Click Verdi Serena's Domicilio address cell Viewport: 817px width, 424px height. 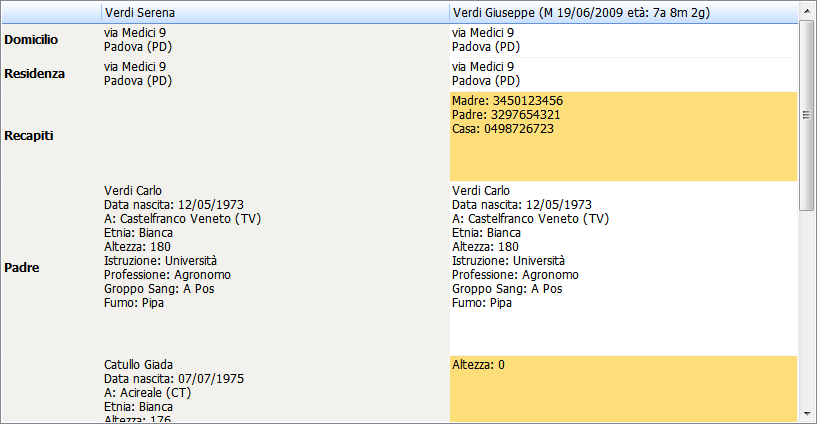[x=275, y=40]
